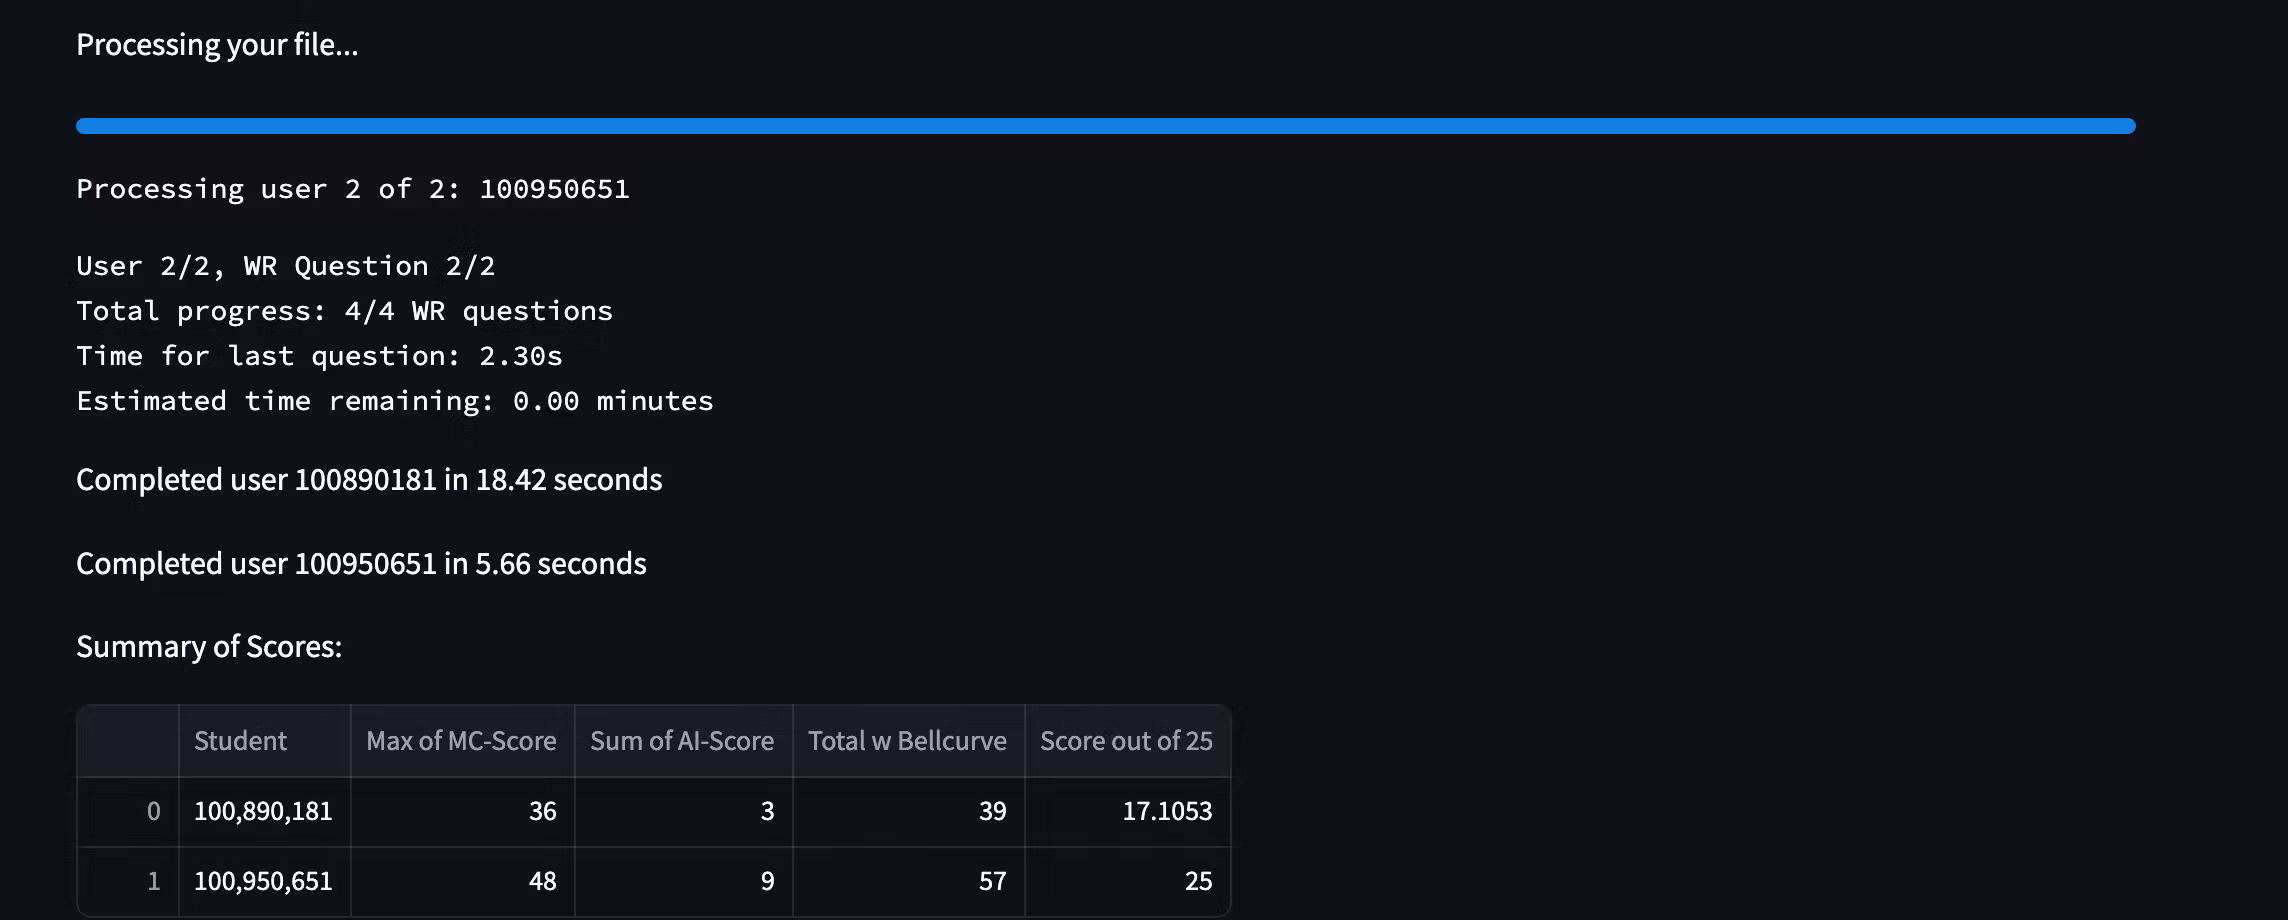2288x920 pixels.
Task: Click the MC-Score cell showing 48
Action: (x=462, y=881)
